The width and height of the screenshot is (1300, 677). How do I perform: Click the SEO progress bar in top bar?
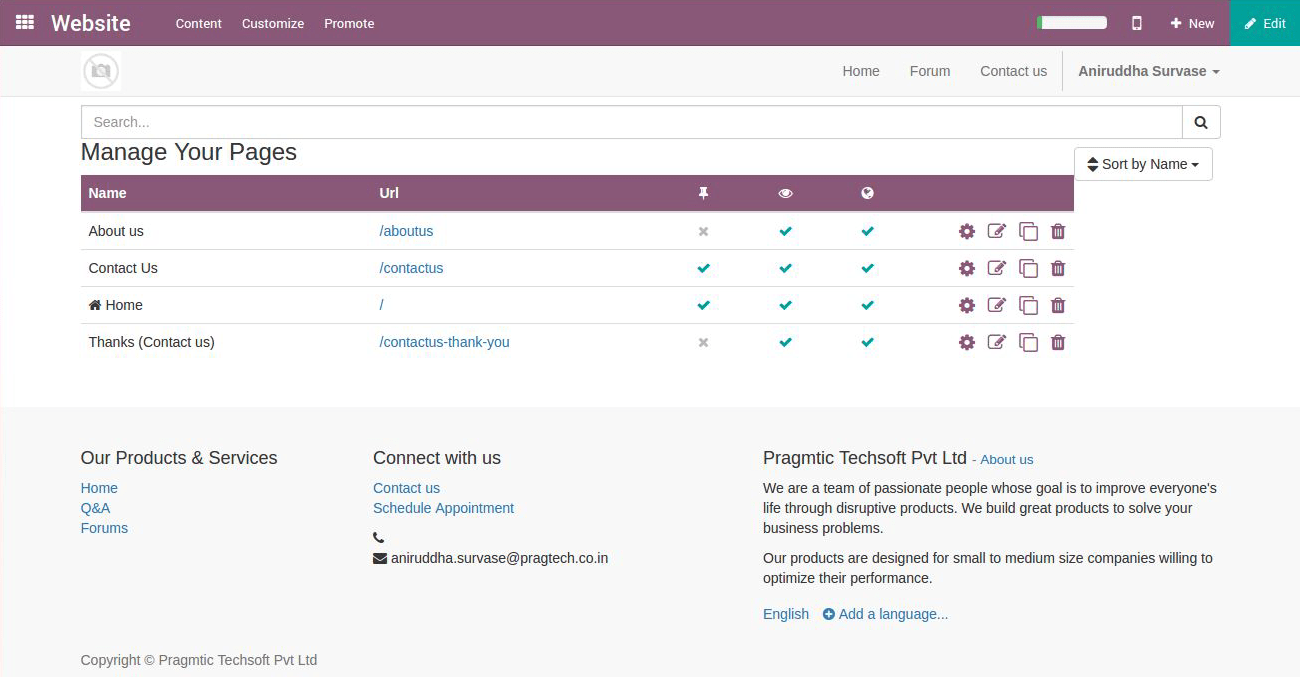1072,22
